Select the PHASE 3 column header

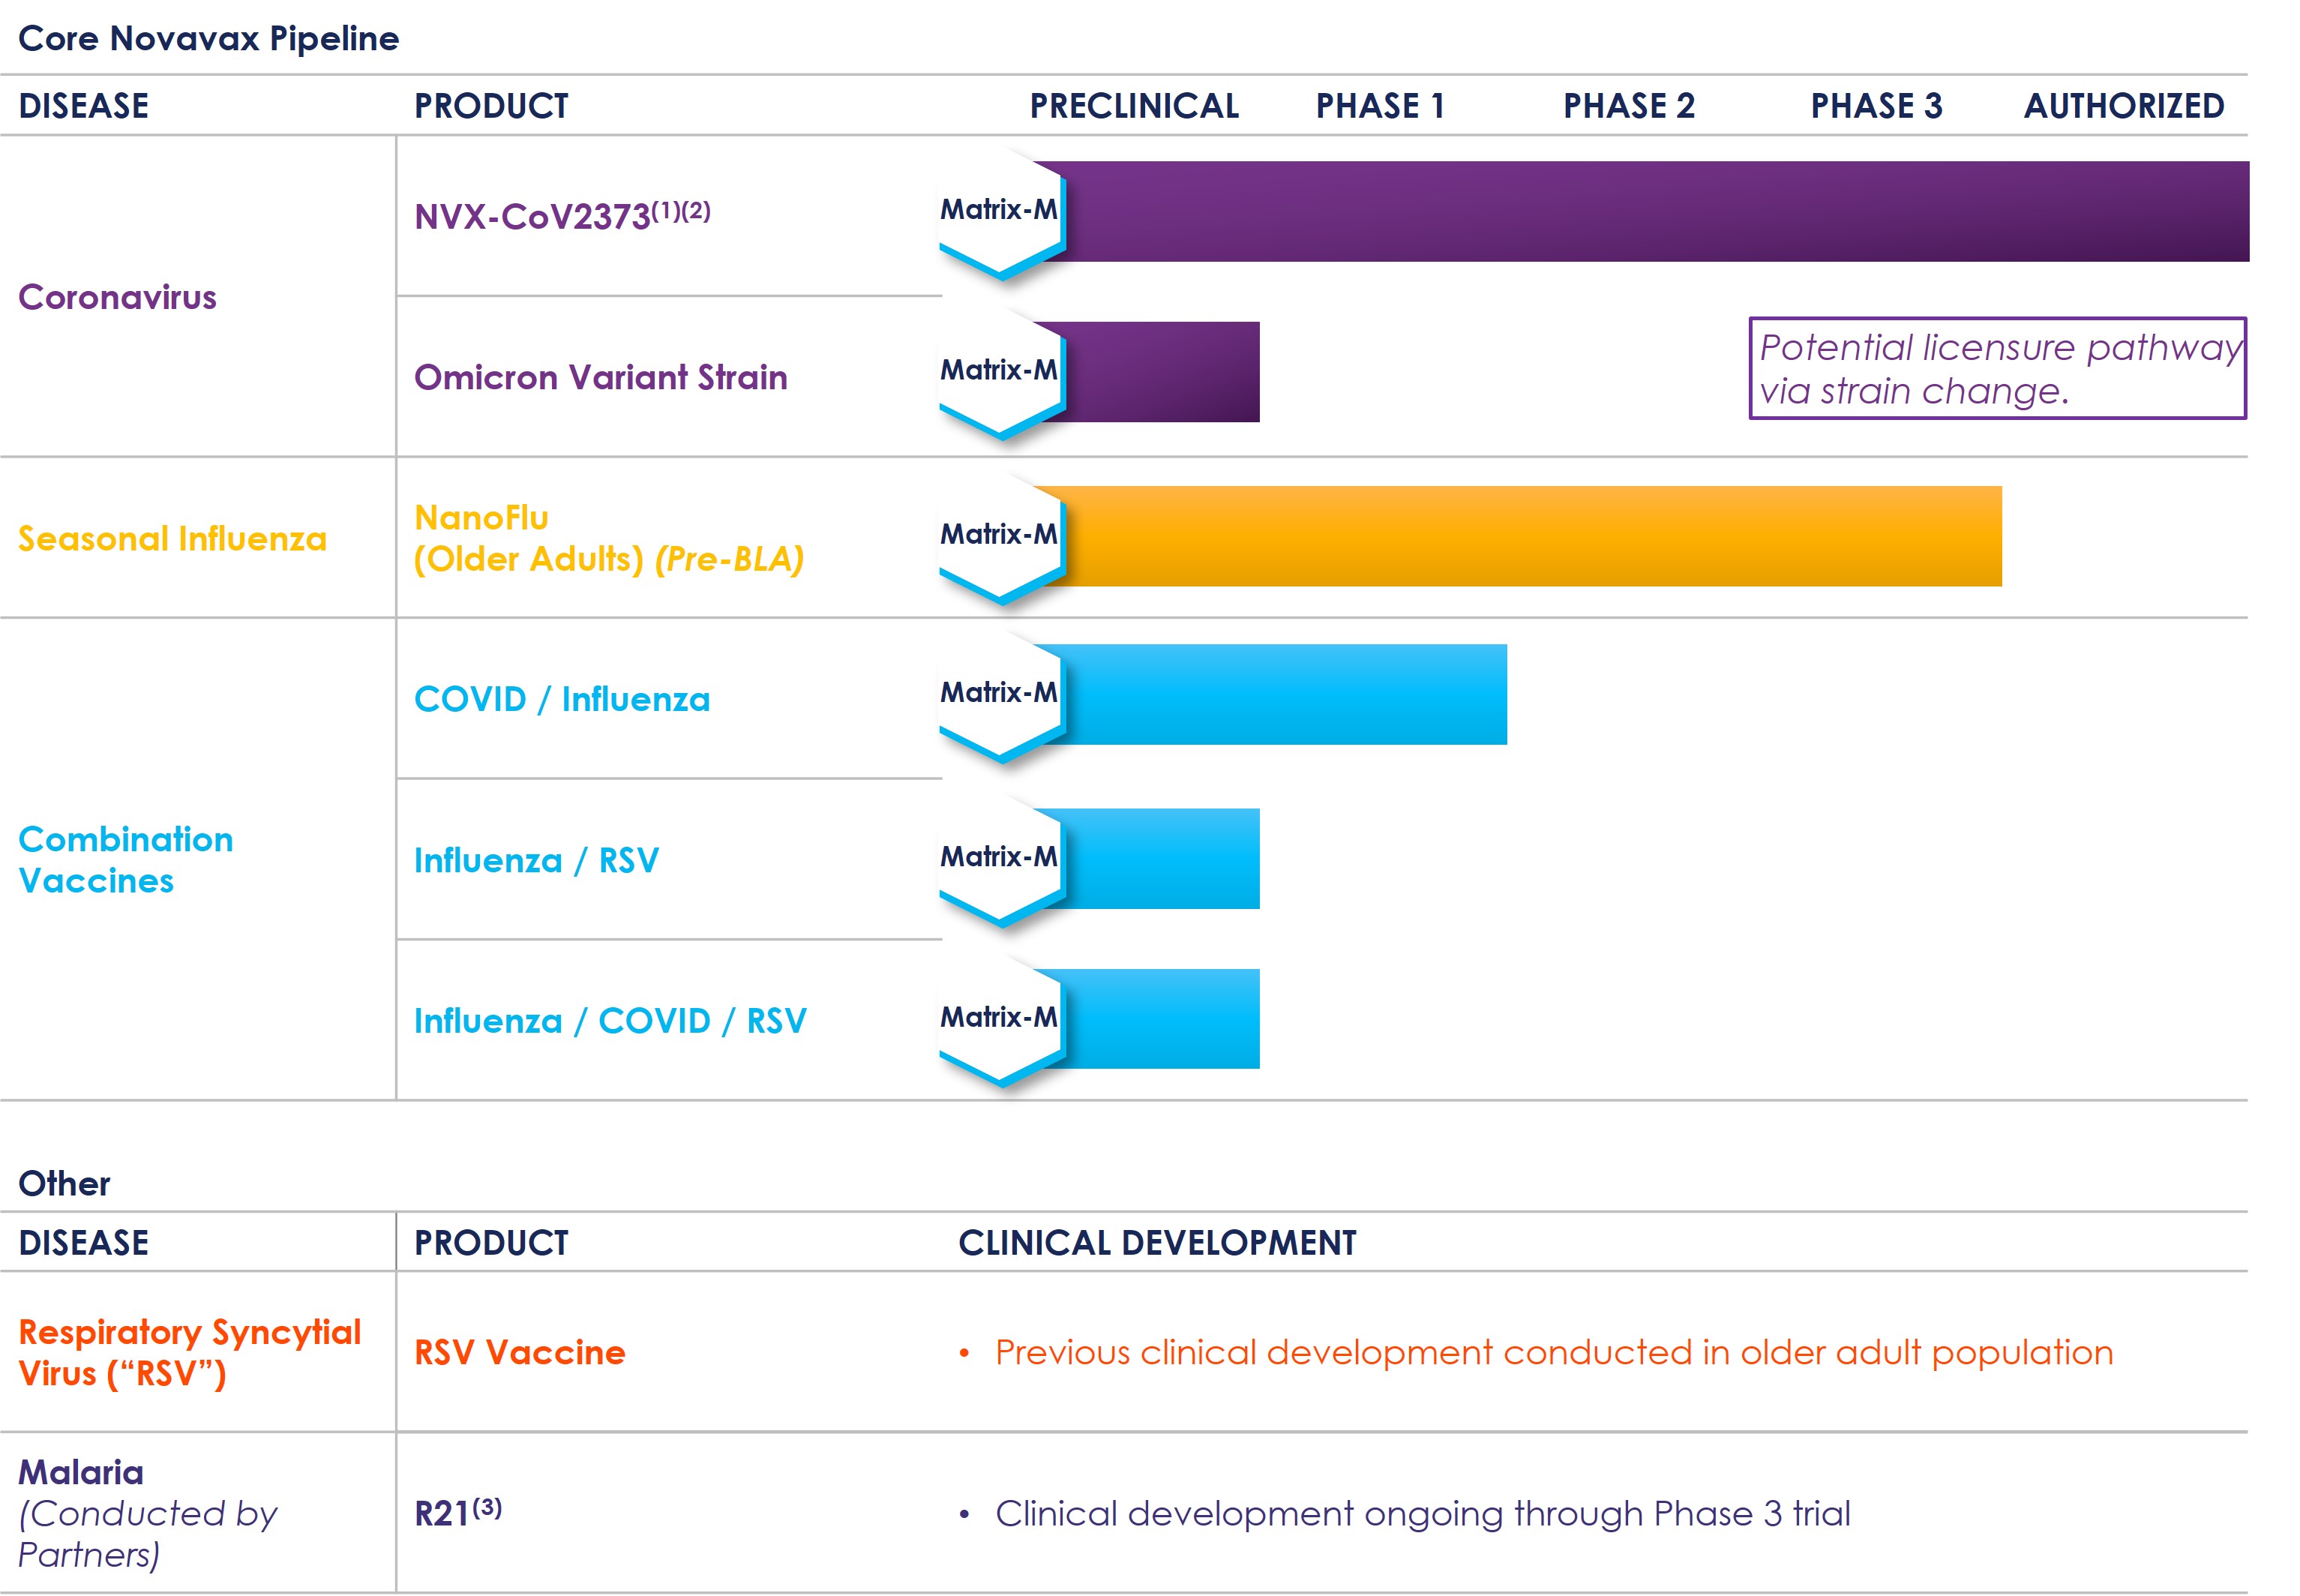click(1876, 106)
